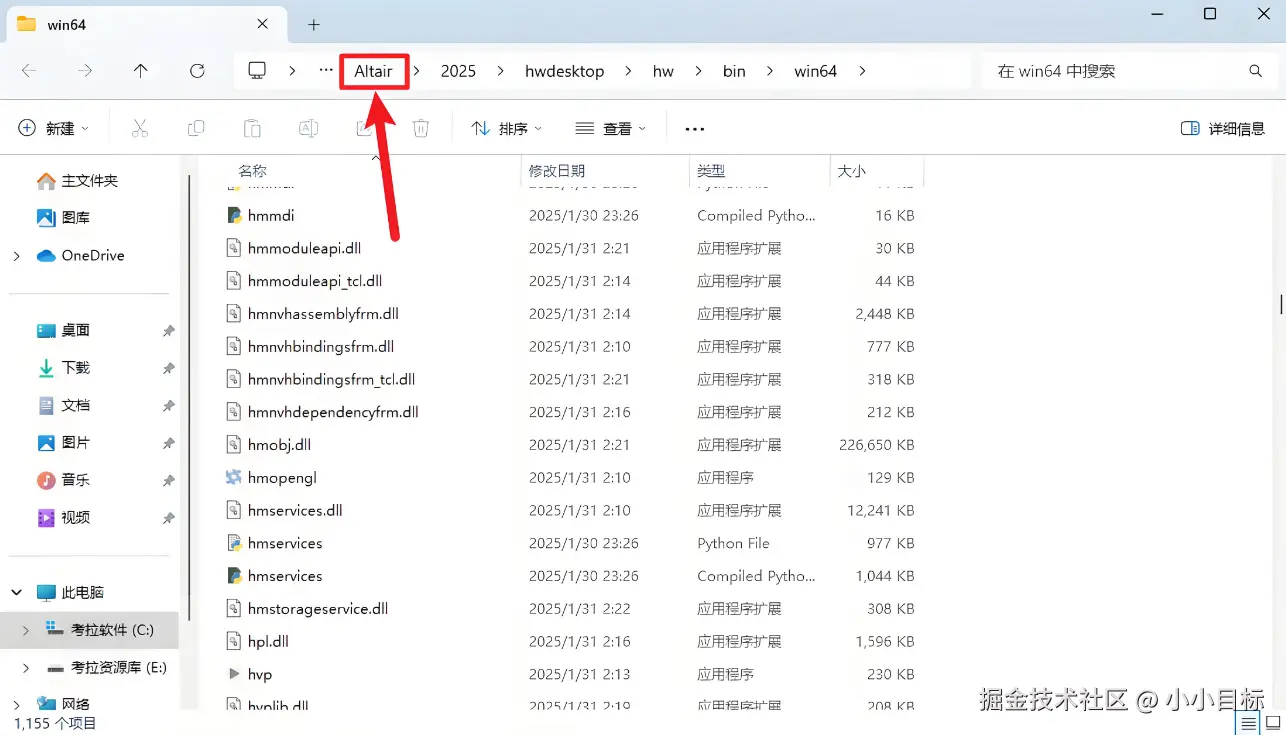Select the win64 tab title
The image size is (1286, 735).
coord(67,24)
